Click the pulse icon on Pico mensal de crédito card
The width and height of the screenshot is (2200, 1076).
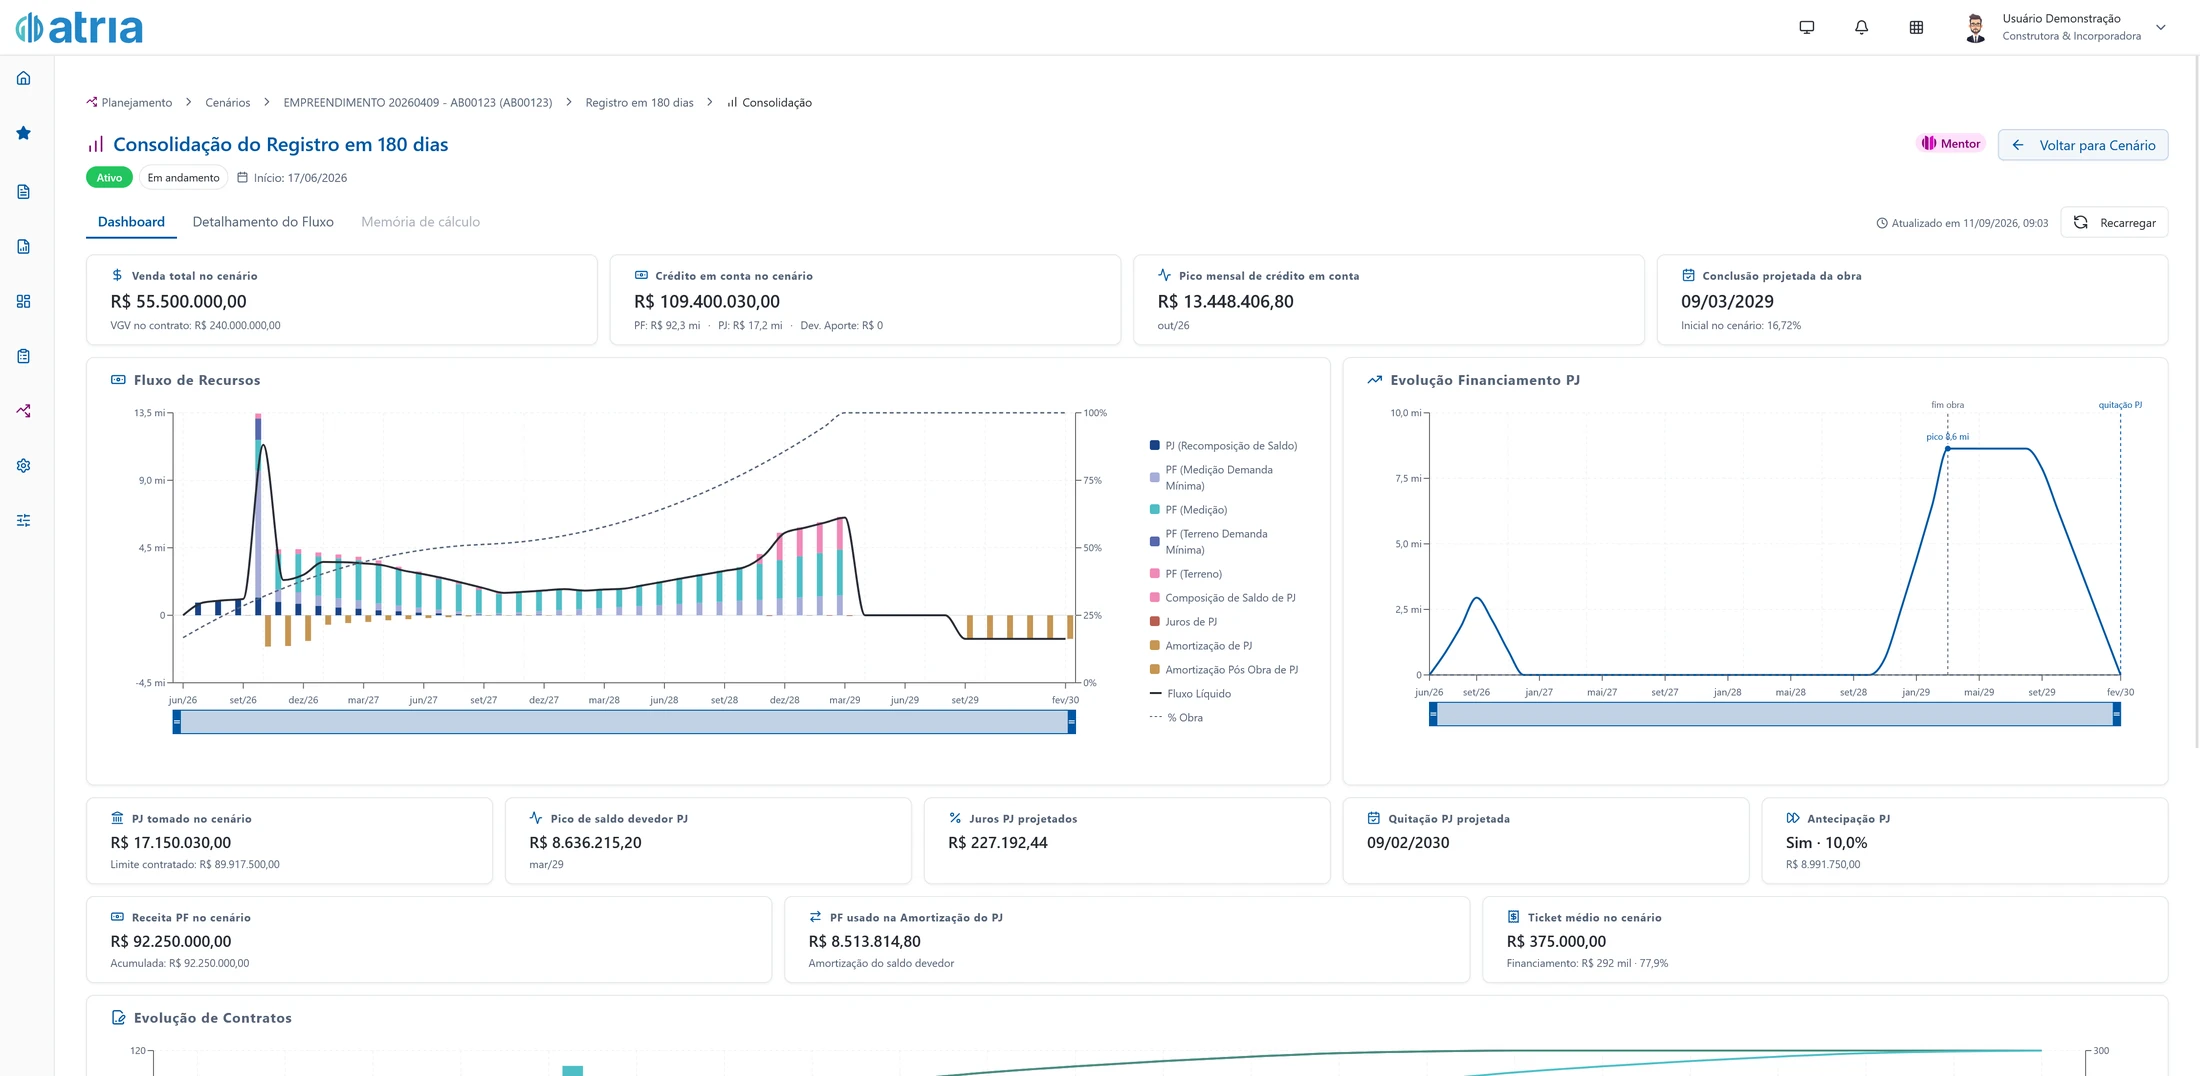click(x=1164, y=275)
